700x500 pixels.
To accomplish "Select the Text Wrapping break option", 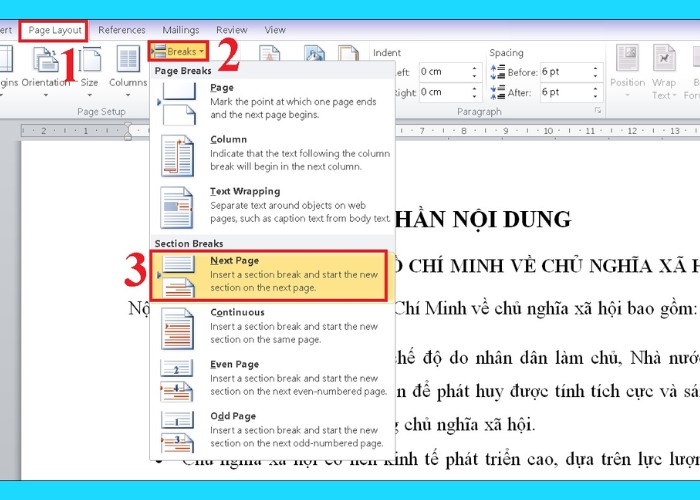I will click(x=272, y=207).
